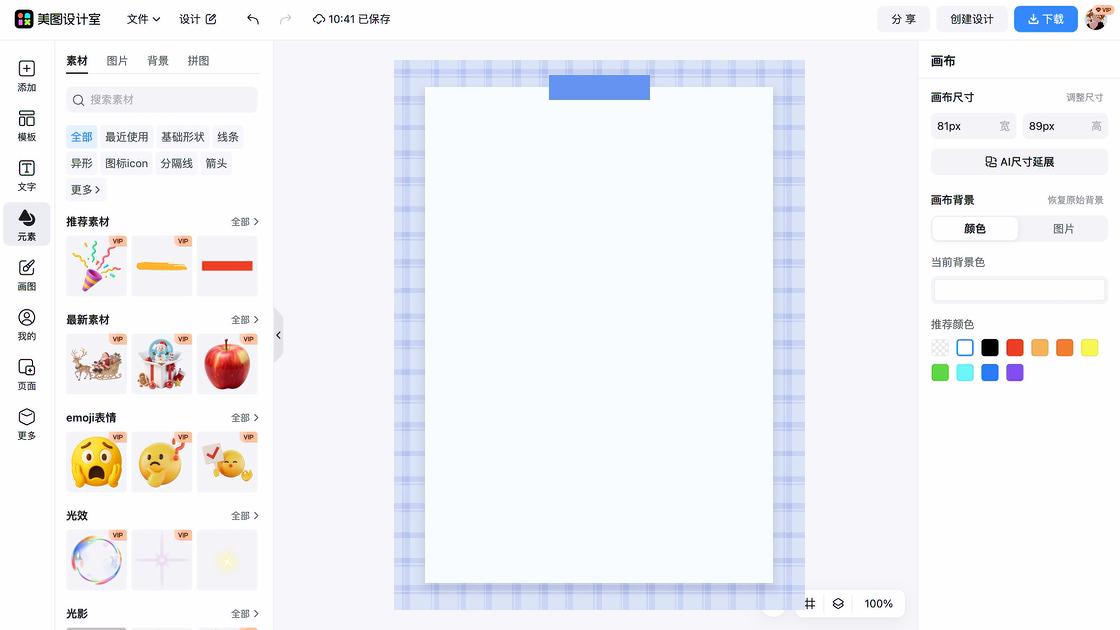Image resolution: width=1120 pixels, height=630 pixels.
Task: Switch to the 背景 tab
Action: click(x=158, y=61)
